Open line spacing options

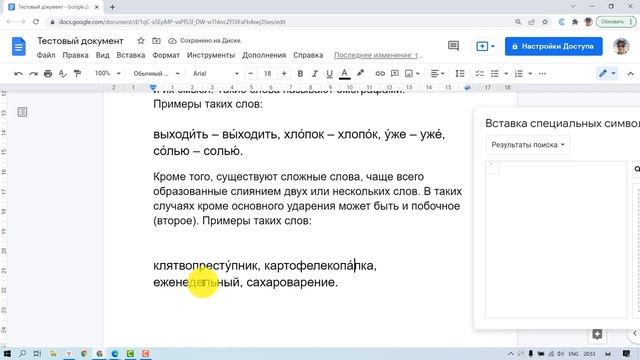click(460, 73)
